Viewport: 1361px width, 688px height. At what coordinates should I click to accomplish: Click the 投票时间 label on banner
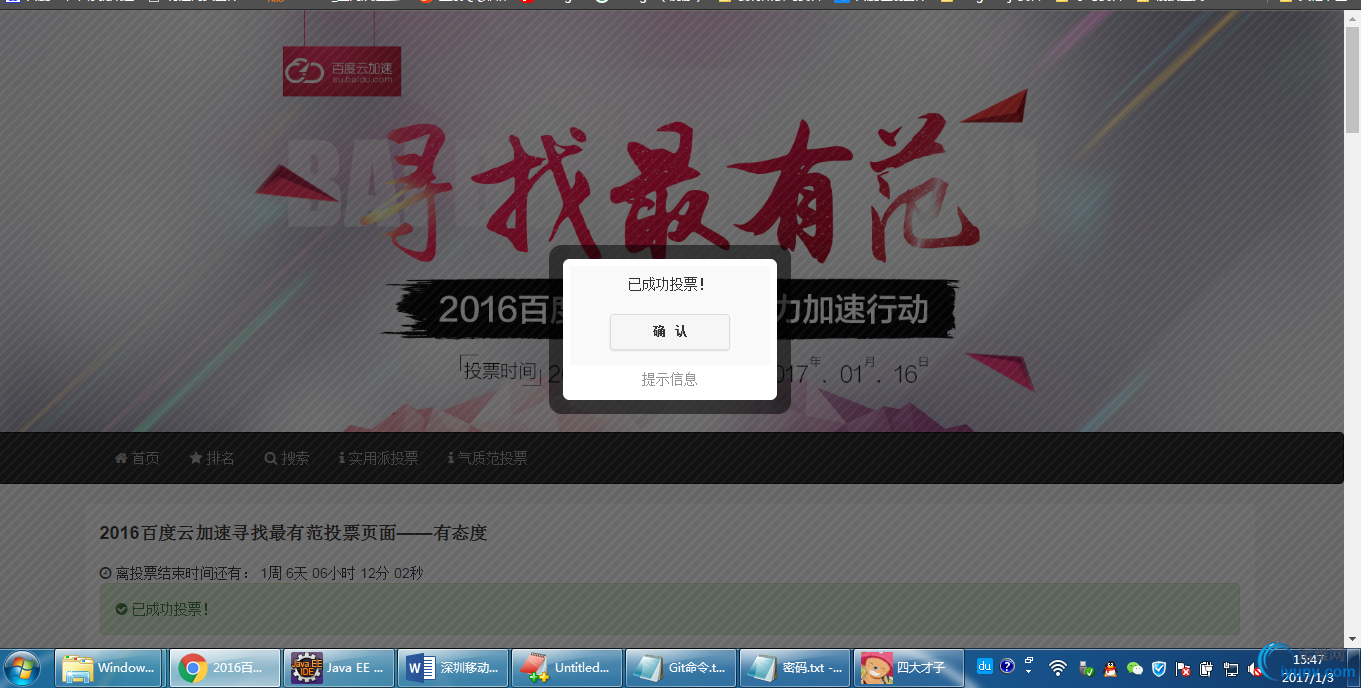click(500, 370)
